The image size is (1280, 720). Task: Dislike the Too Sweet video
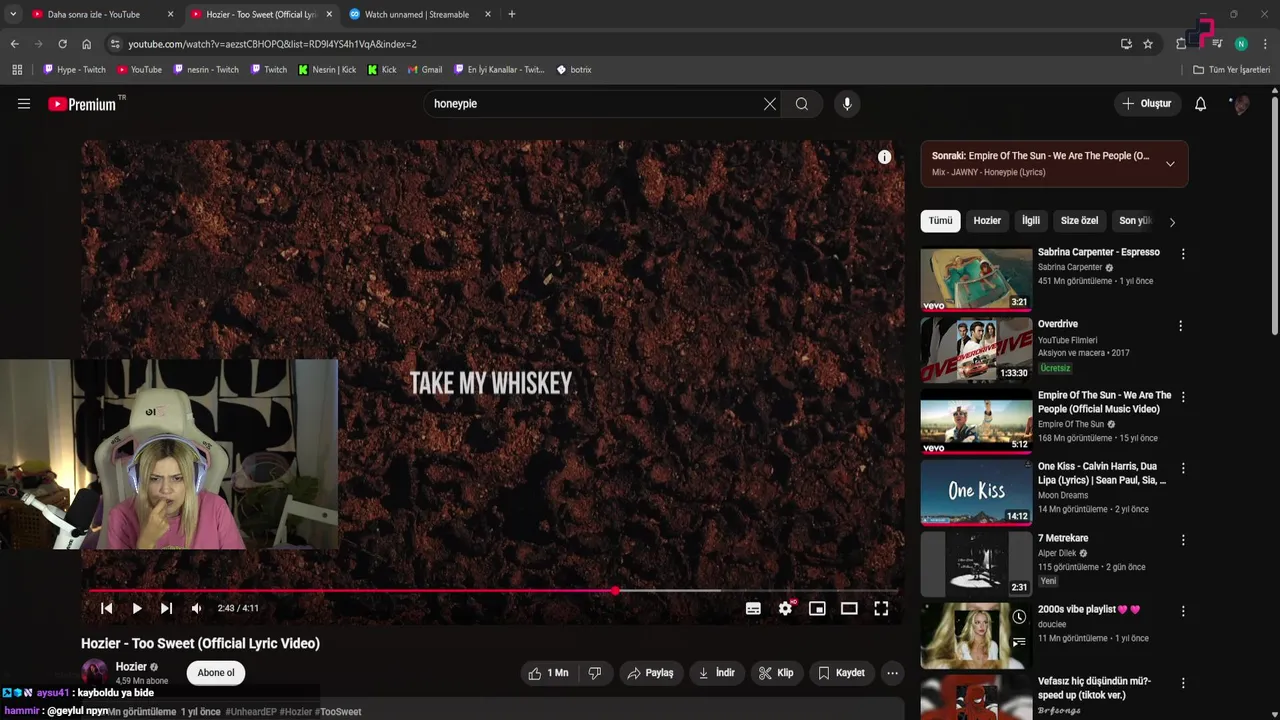pyautogui.click(x=595, y=673)
